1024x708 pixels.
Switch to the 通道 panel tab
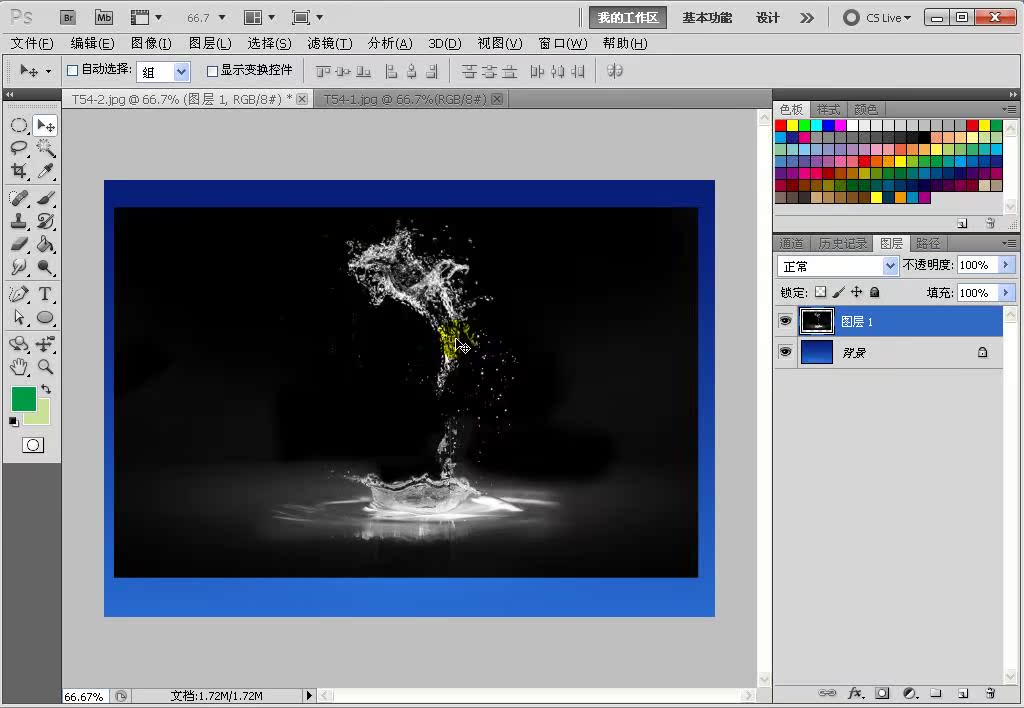click(x=791, y=242)
